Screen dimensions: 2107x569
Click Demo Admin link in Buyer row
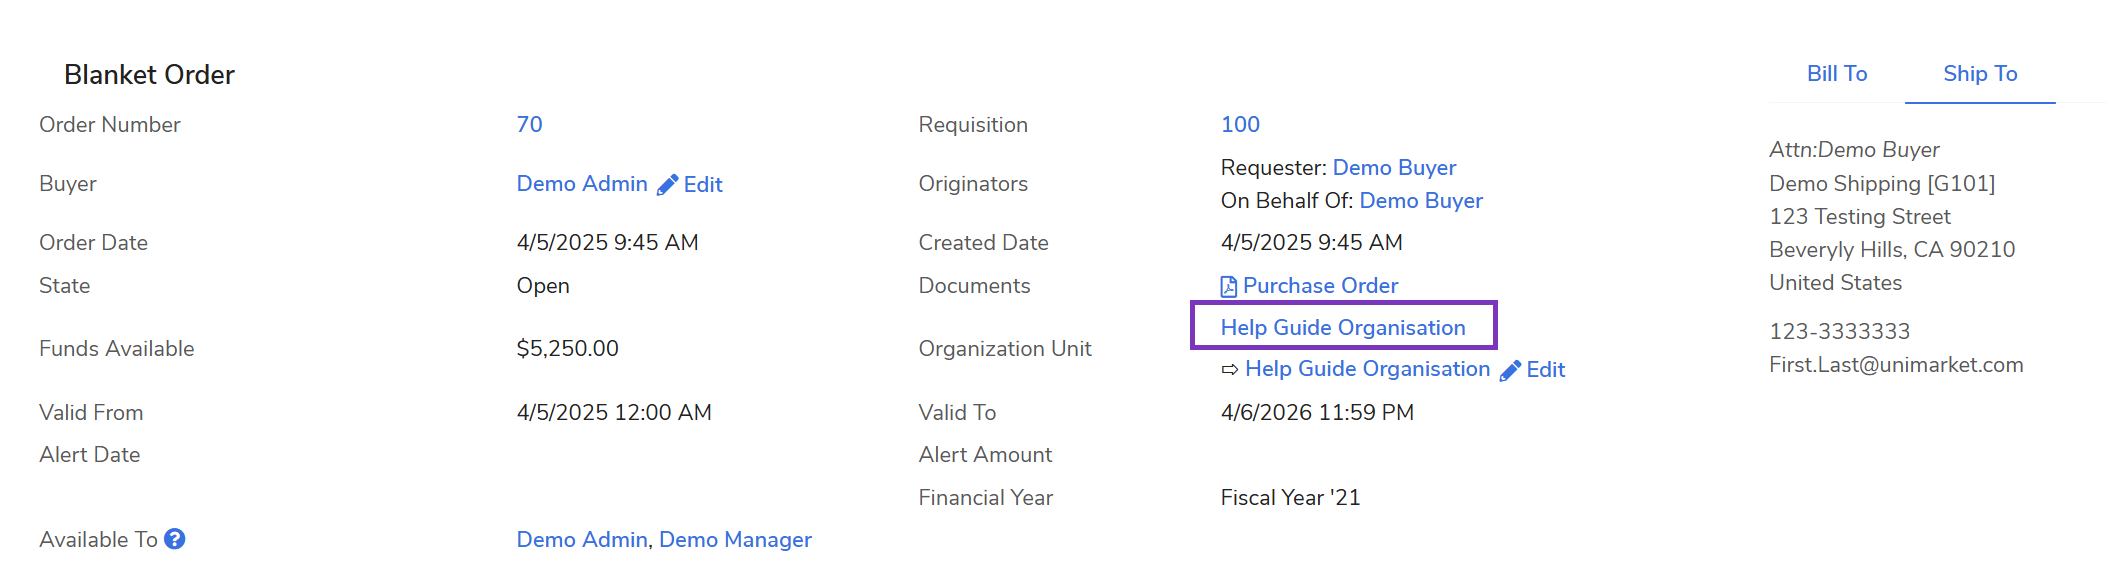pyautogui.click(x=582, y=184)
